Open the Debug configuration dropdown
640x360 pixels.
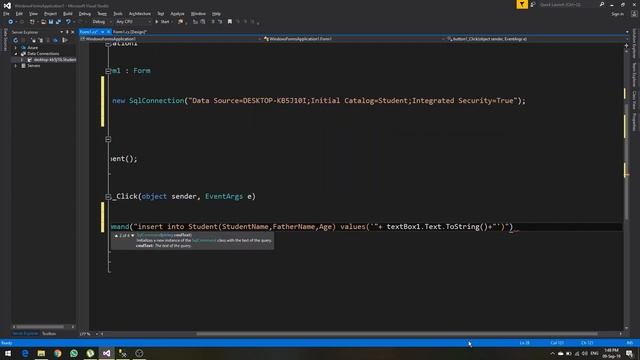102,22
